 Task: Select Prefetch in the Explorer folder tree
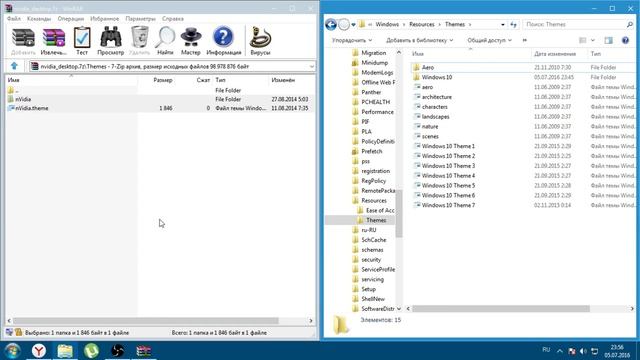(372, 151)
